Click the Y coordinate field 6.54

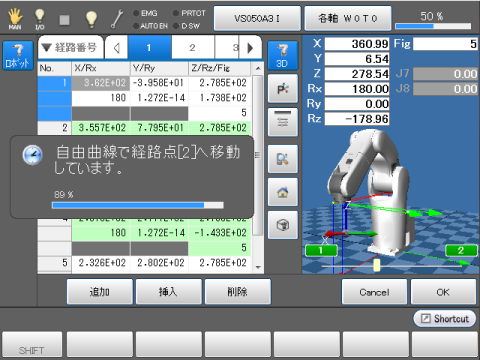357,59
